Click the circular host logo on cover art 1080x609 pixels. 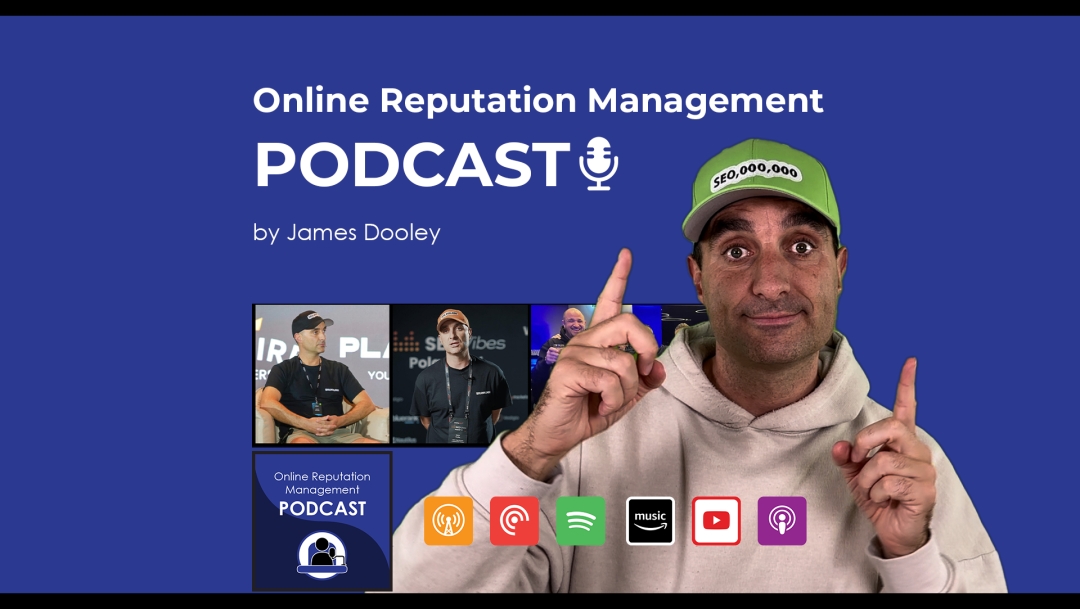[322, 555]
